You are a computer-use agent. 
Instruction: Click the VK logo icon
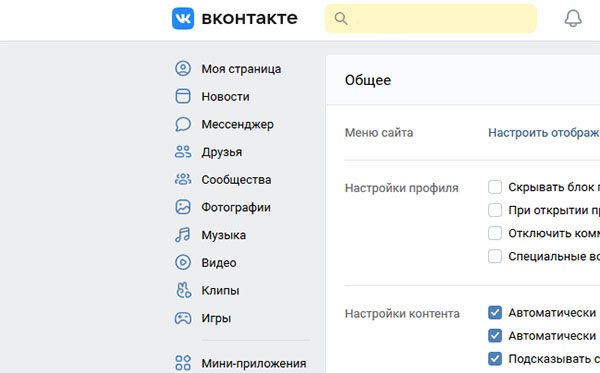tap(183, 18)
